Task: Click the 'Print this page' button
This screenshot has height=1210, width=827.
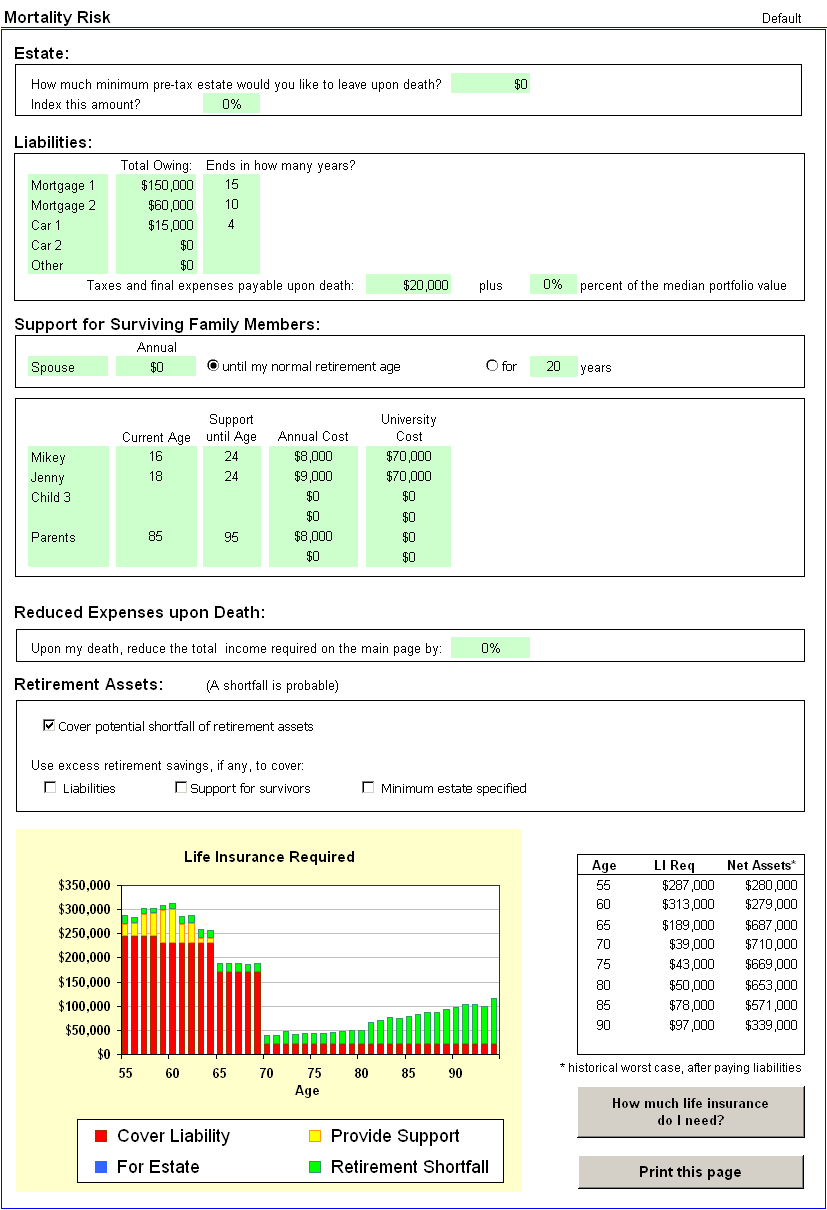Action: tap(690, 1172)
